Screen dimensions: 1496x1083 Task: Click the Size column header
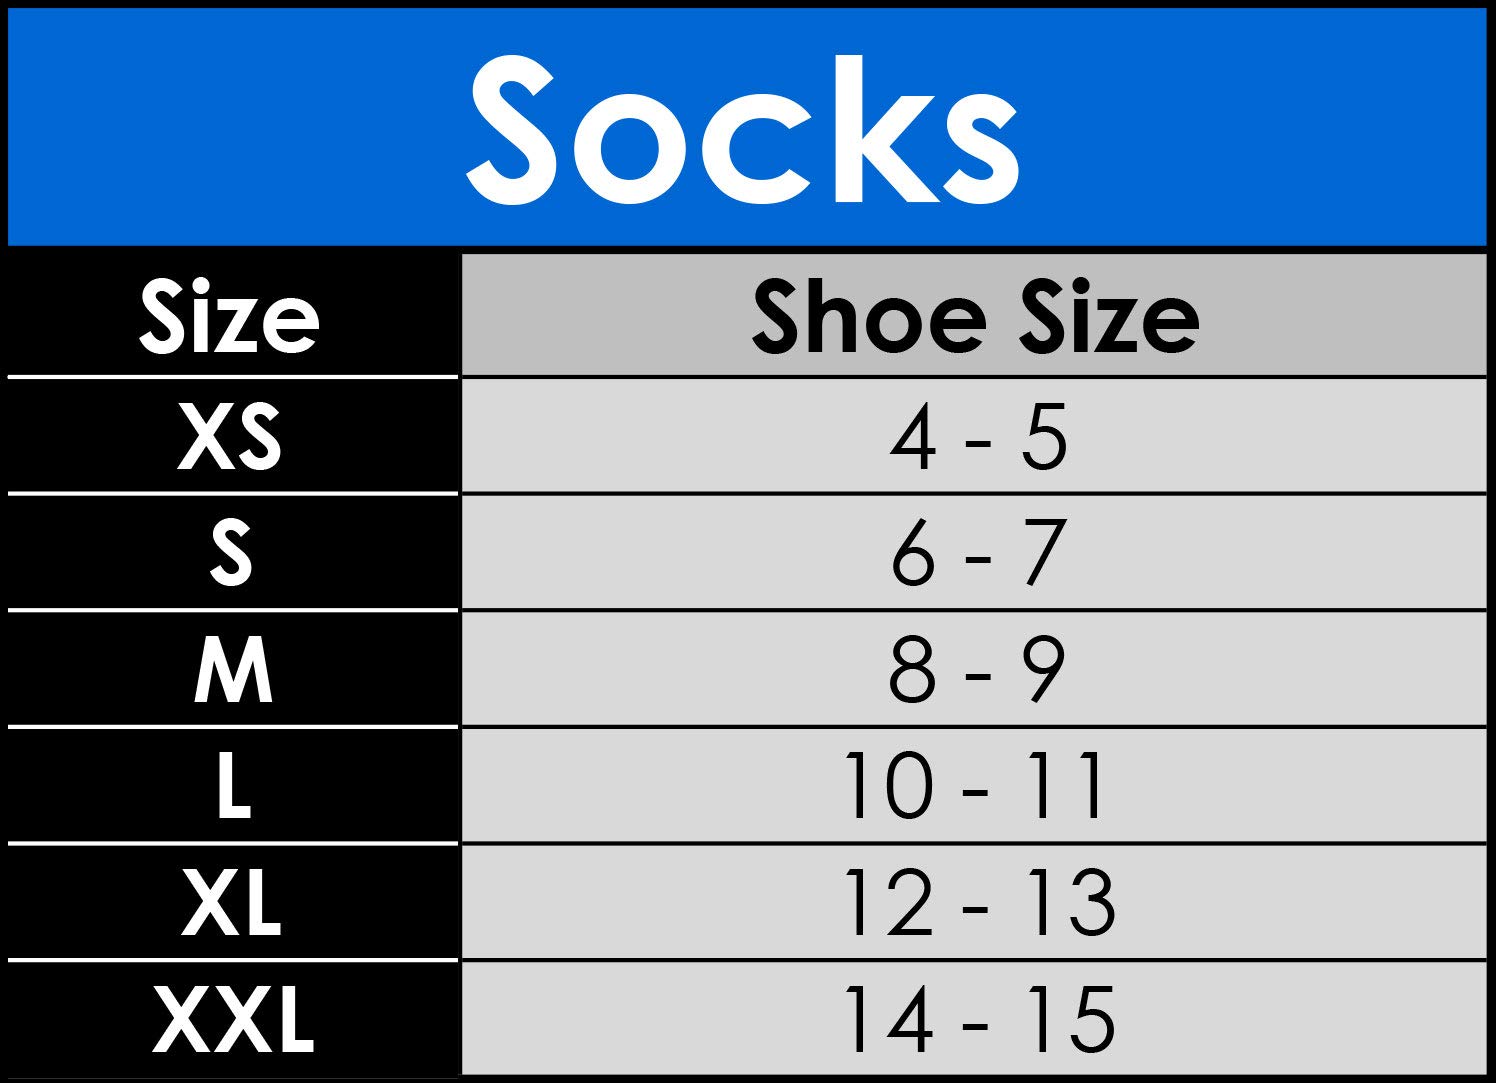pyautogui.click(x=230, y=318)
